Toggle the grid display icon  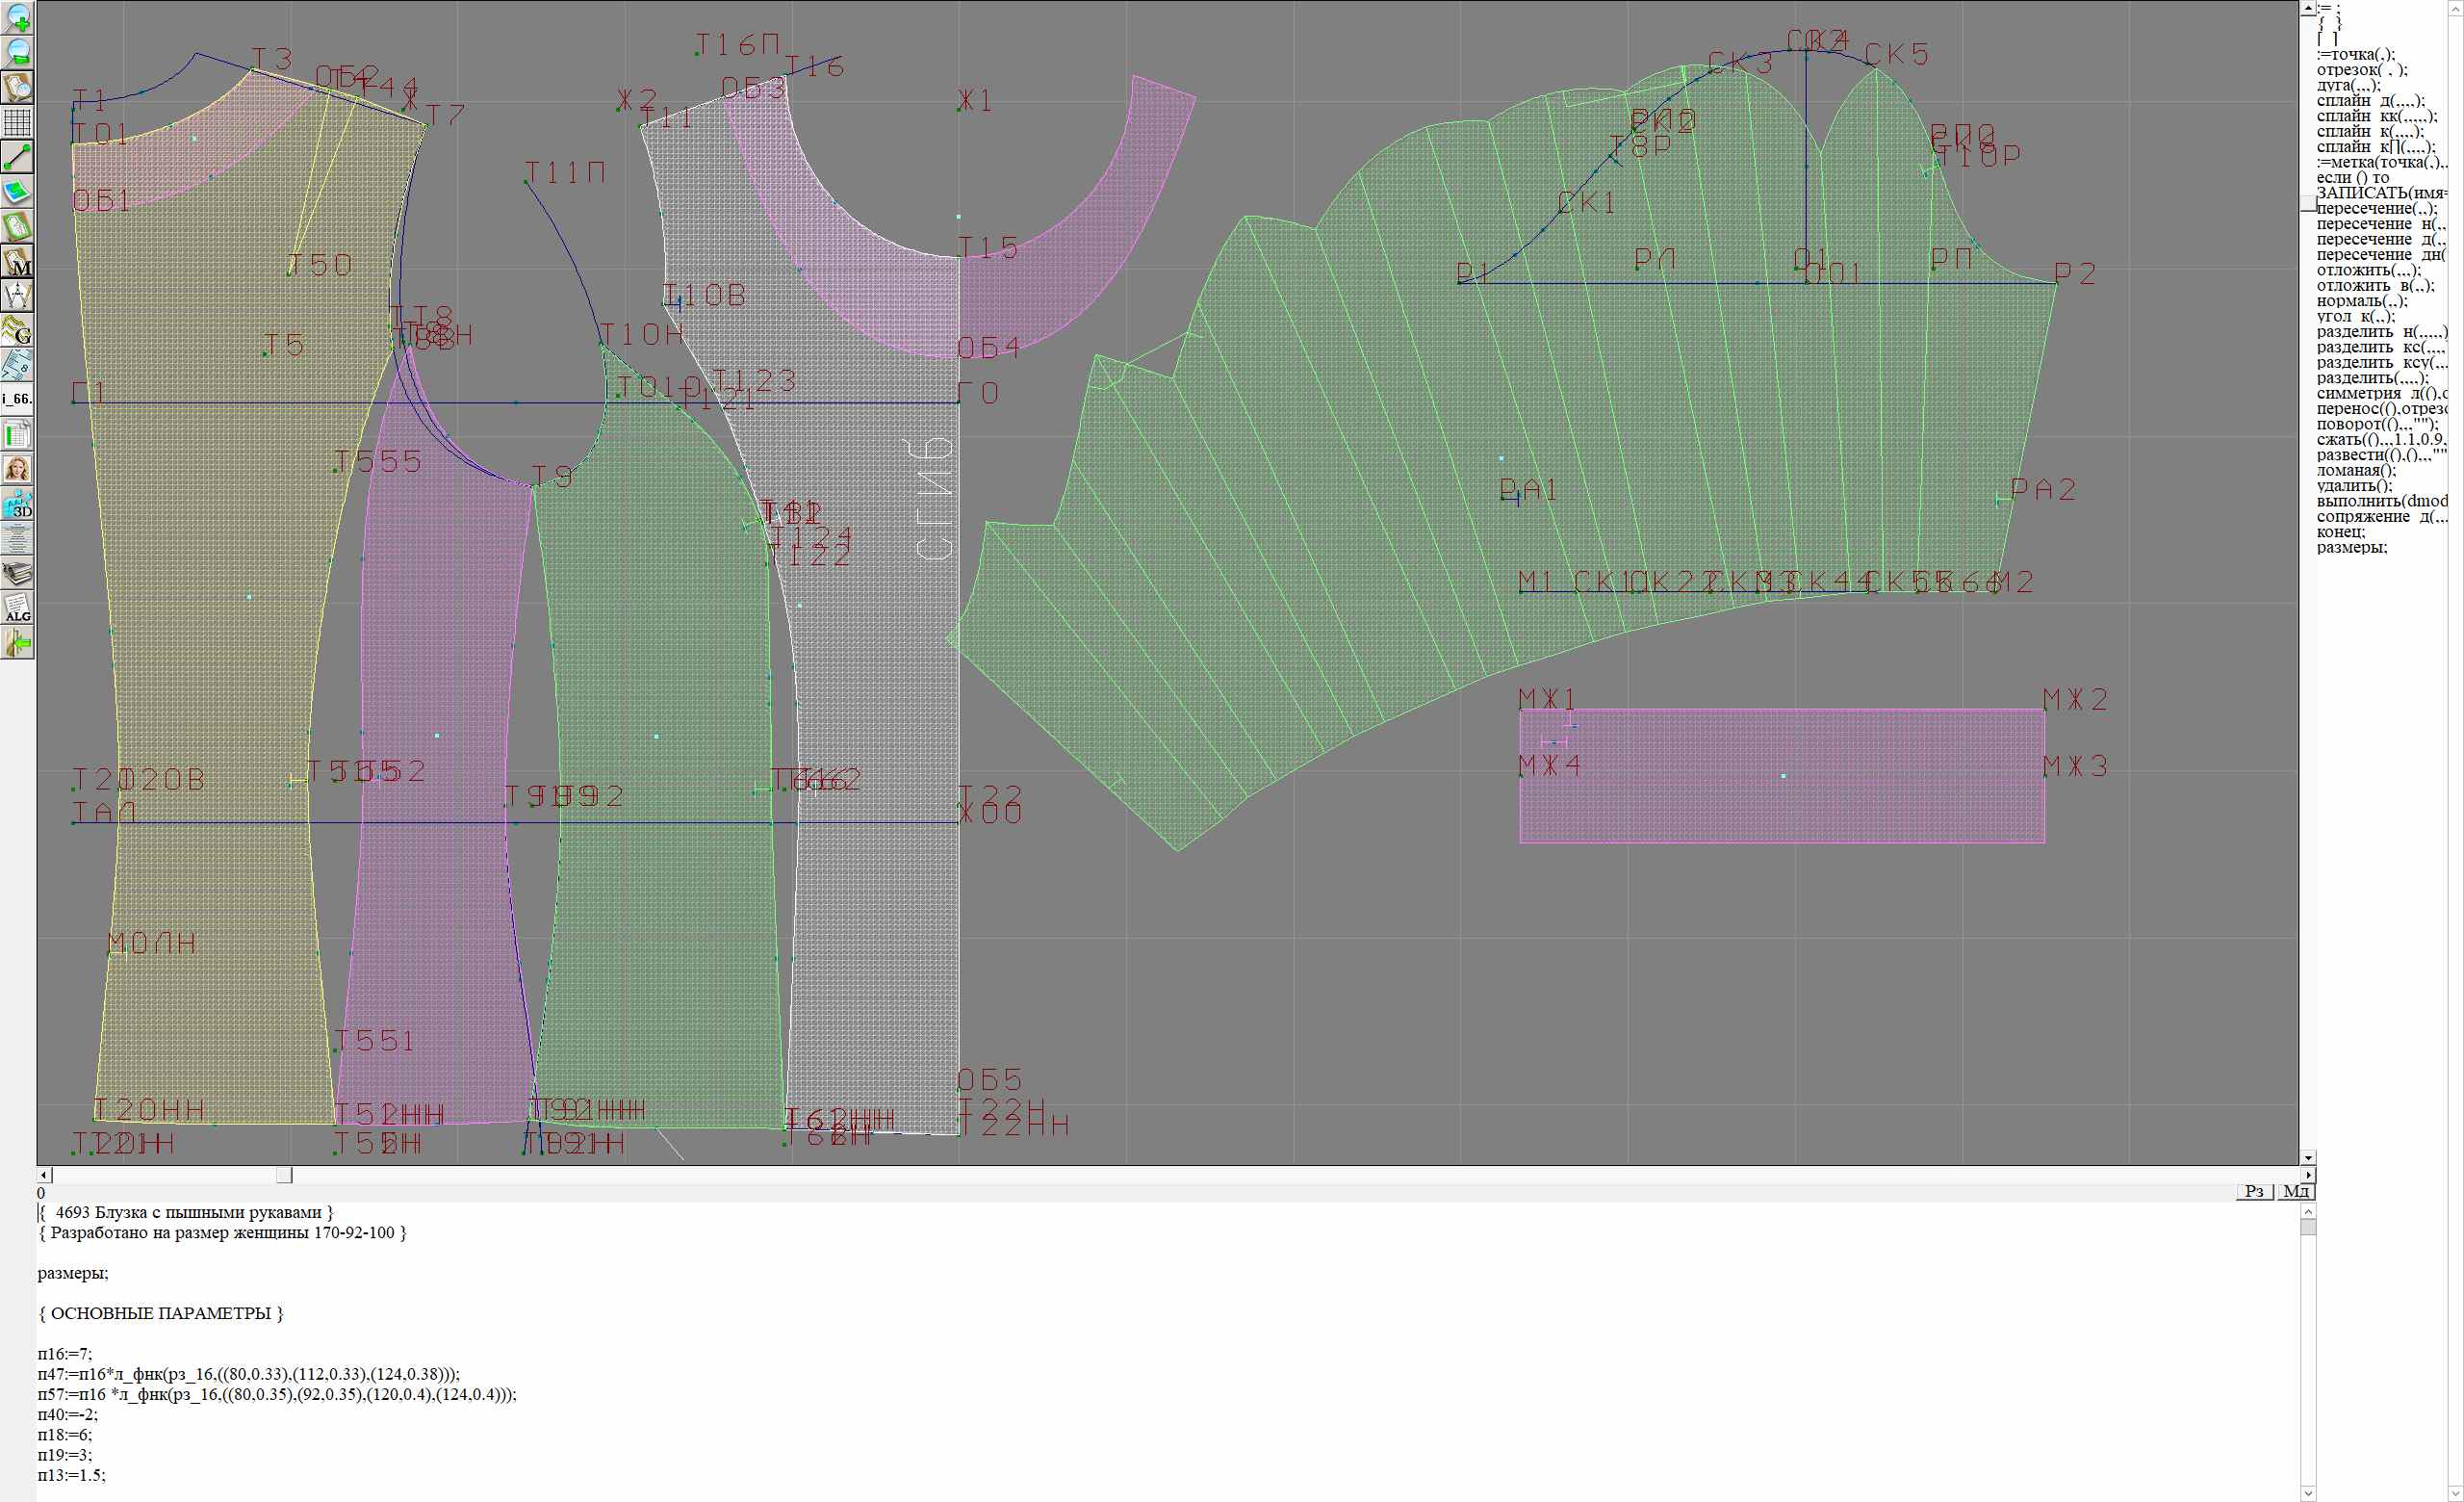(18, 122)
